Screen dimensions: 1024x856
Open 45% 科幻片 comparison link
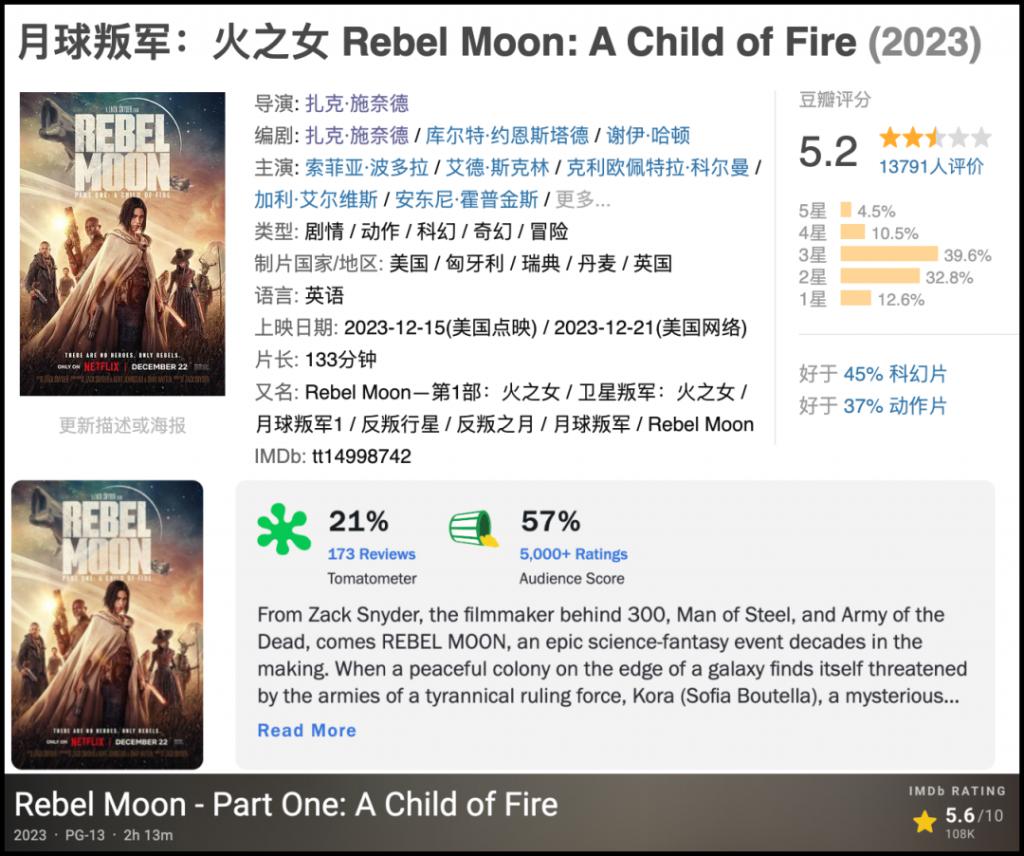tap(895, 374)
